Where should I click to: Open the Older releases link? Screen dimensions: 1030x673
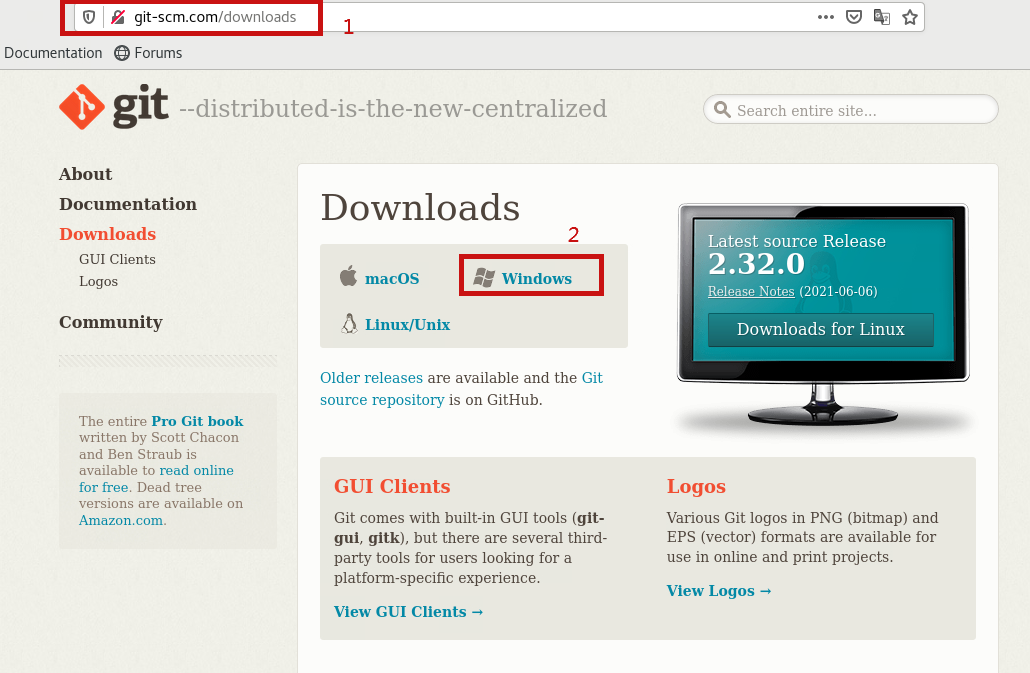pyautogui.click(x=371, y=378)
